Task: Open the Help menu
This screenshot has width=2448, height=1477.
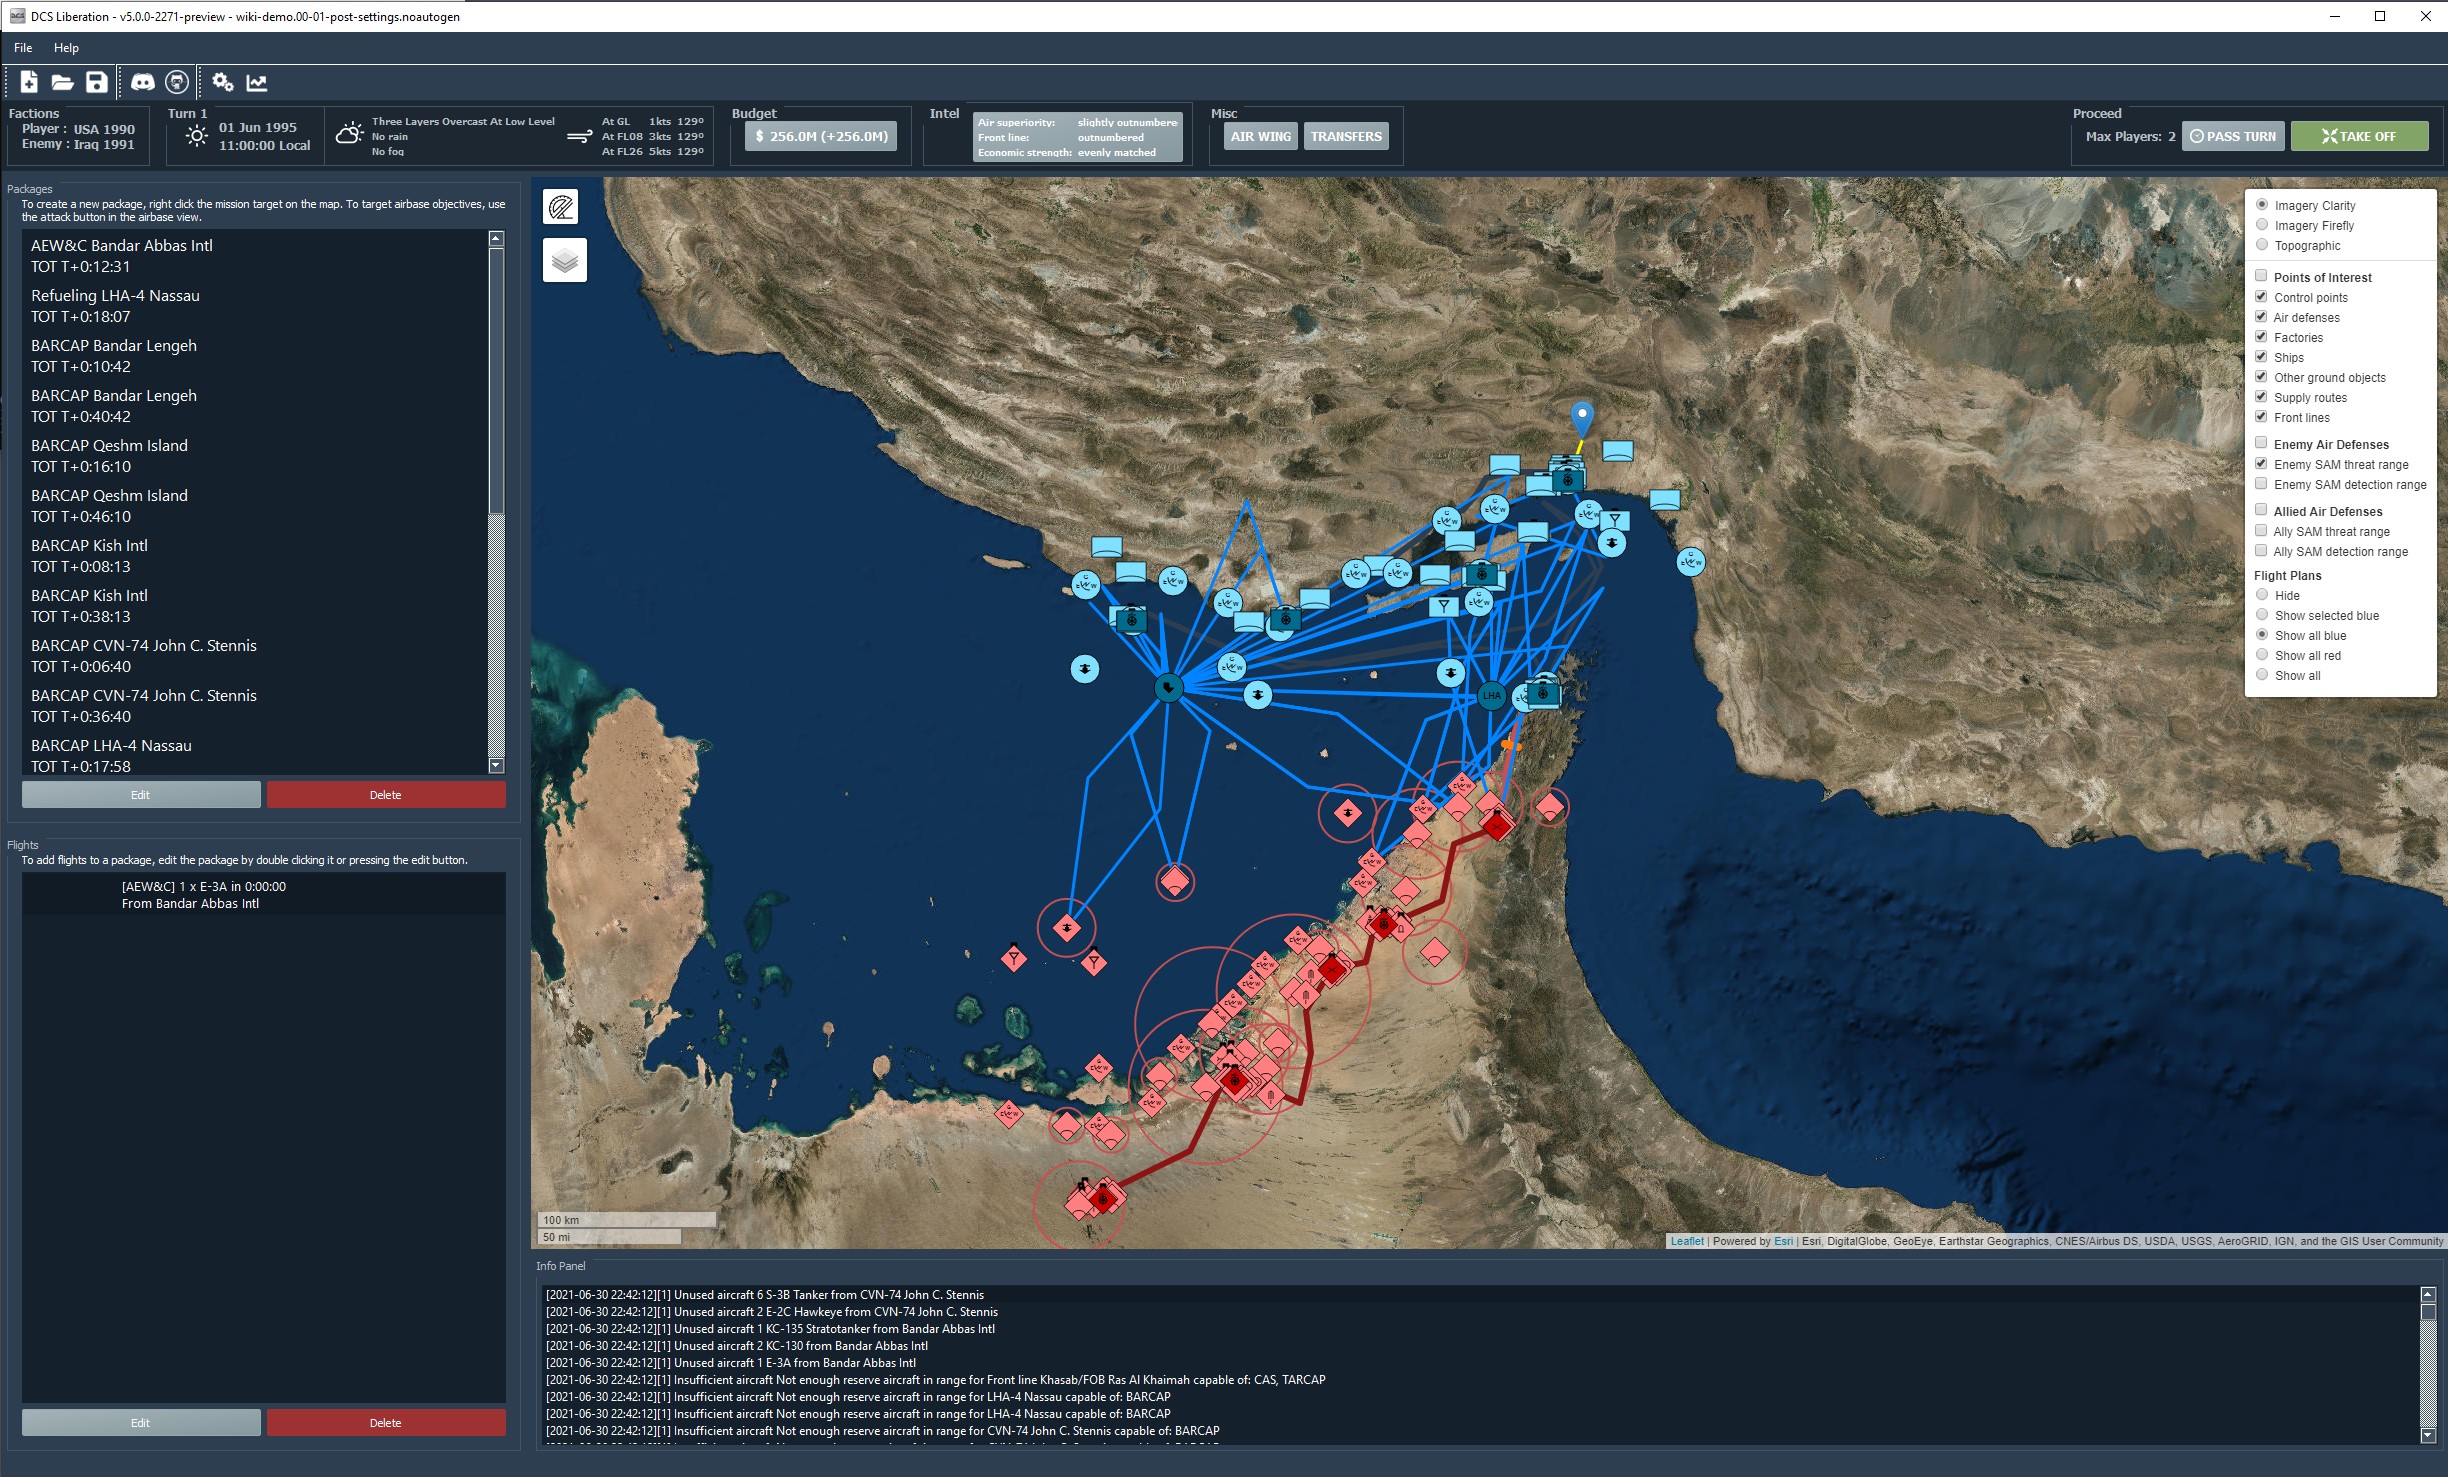Action: 66,48
